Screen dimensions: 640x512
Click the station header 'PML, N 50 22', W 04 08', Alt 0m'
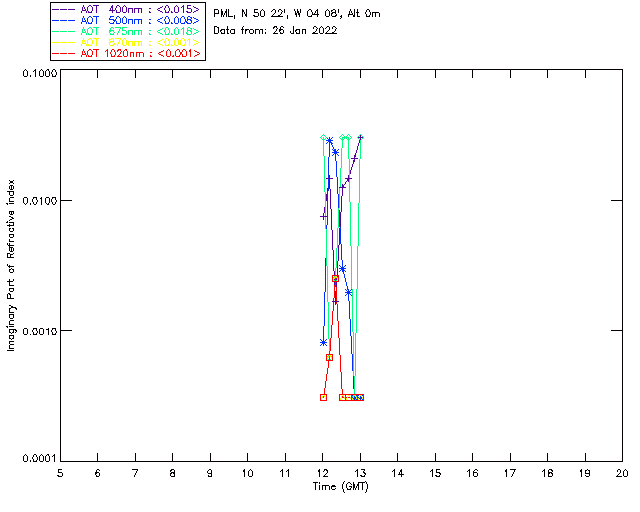pyautogui.click(x=297, y=14)
